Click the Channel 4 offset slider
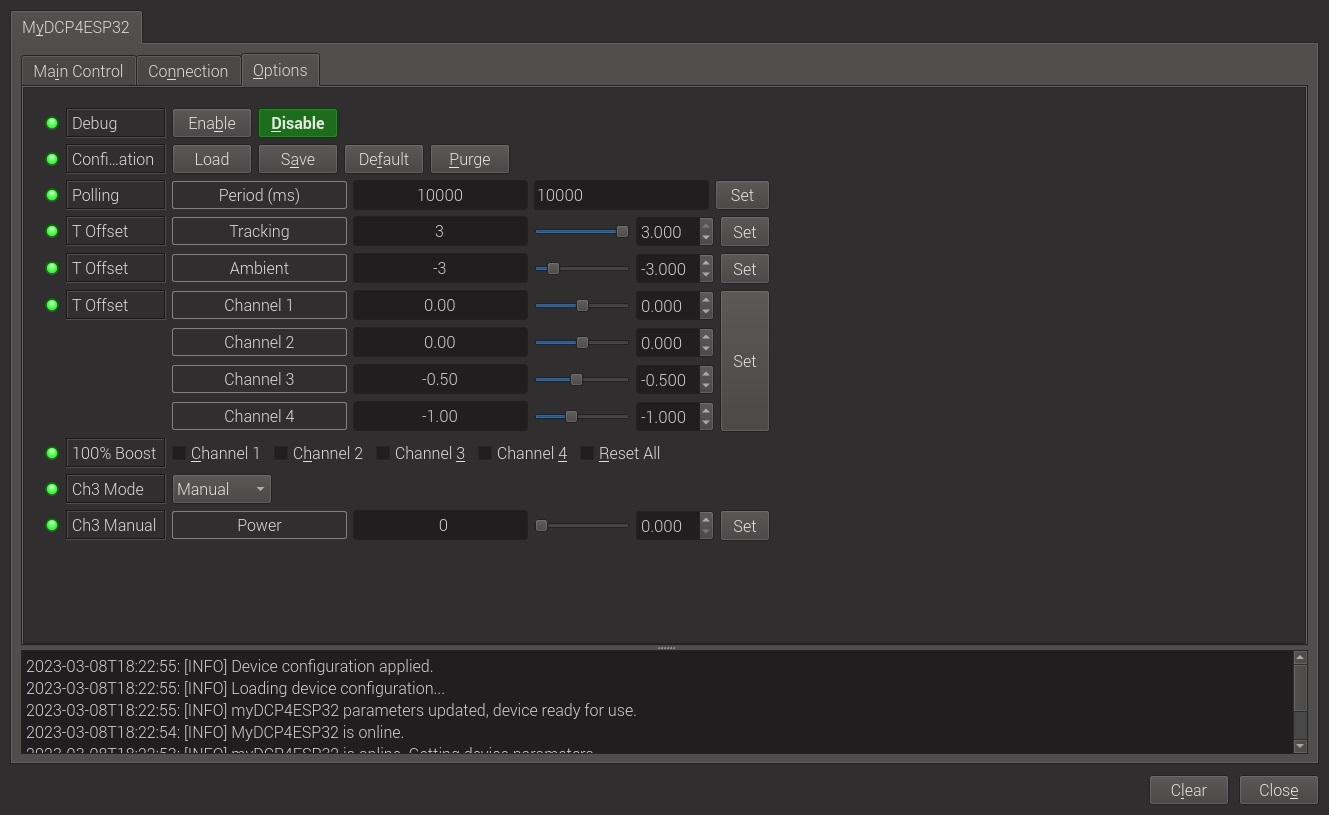The image size is (1329, 815). point(582,417)
